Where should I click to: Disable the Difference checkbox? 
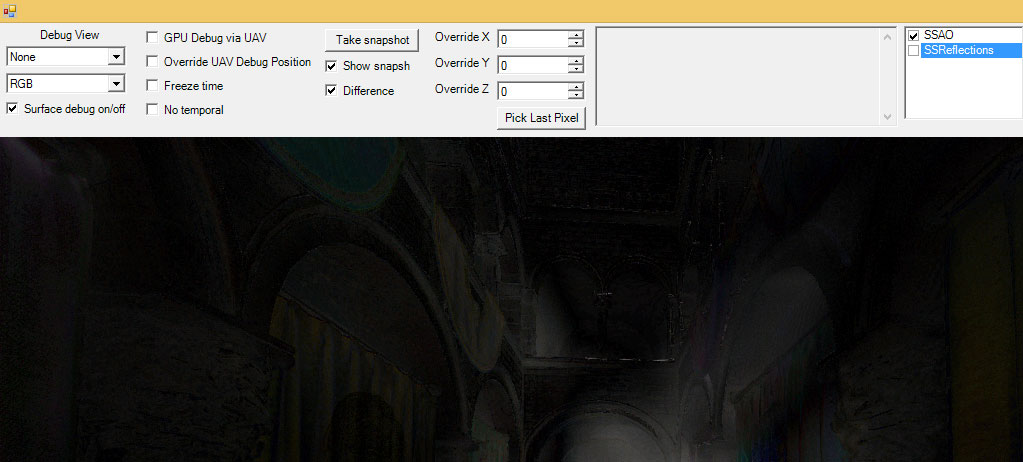pos(332,91)
